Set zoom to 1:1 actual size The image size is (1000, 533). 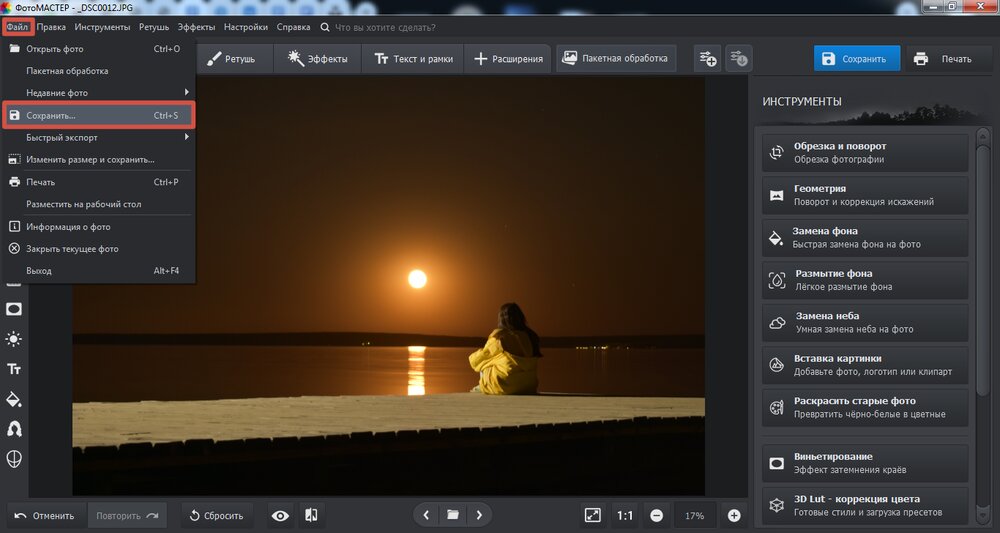click(x=625, y=515)
